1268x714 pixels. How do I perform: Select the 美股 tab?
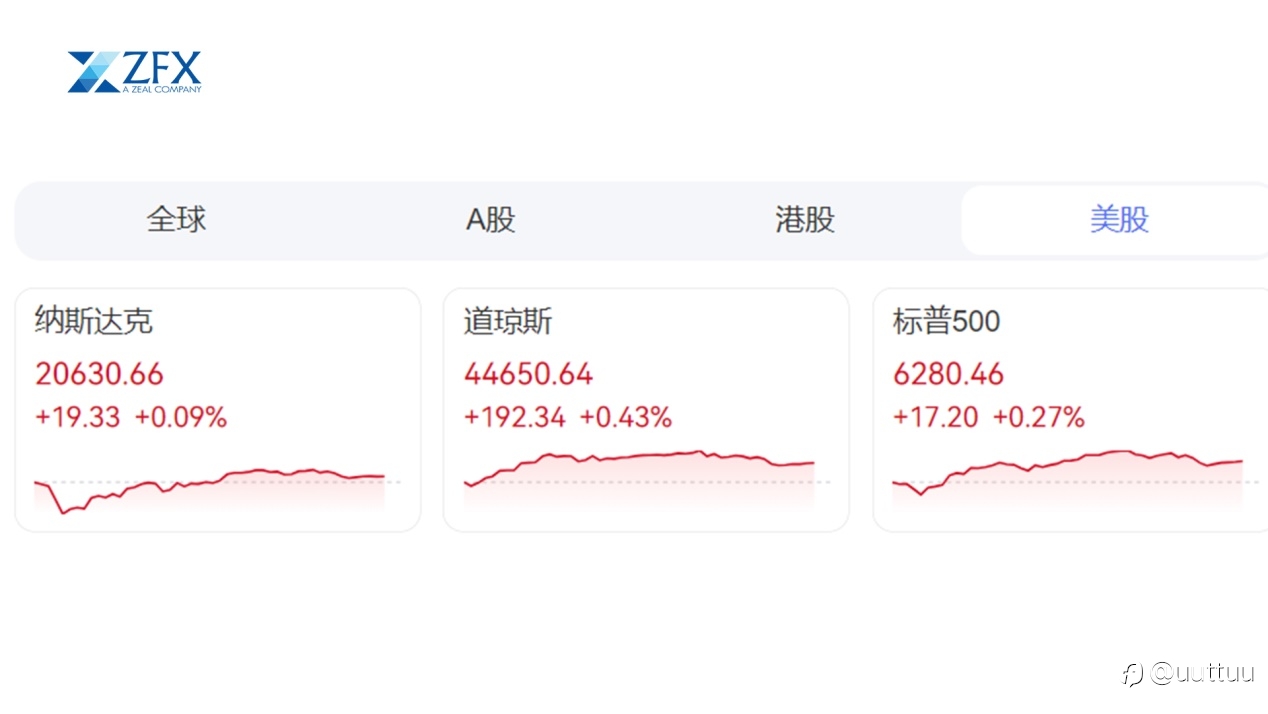1119,219
